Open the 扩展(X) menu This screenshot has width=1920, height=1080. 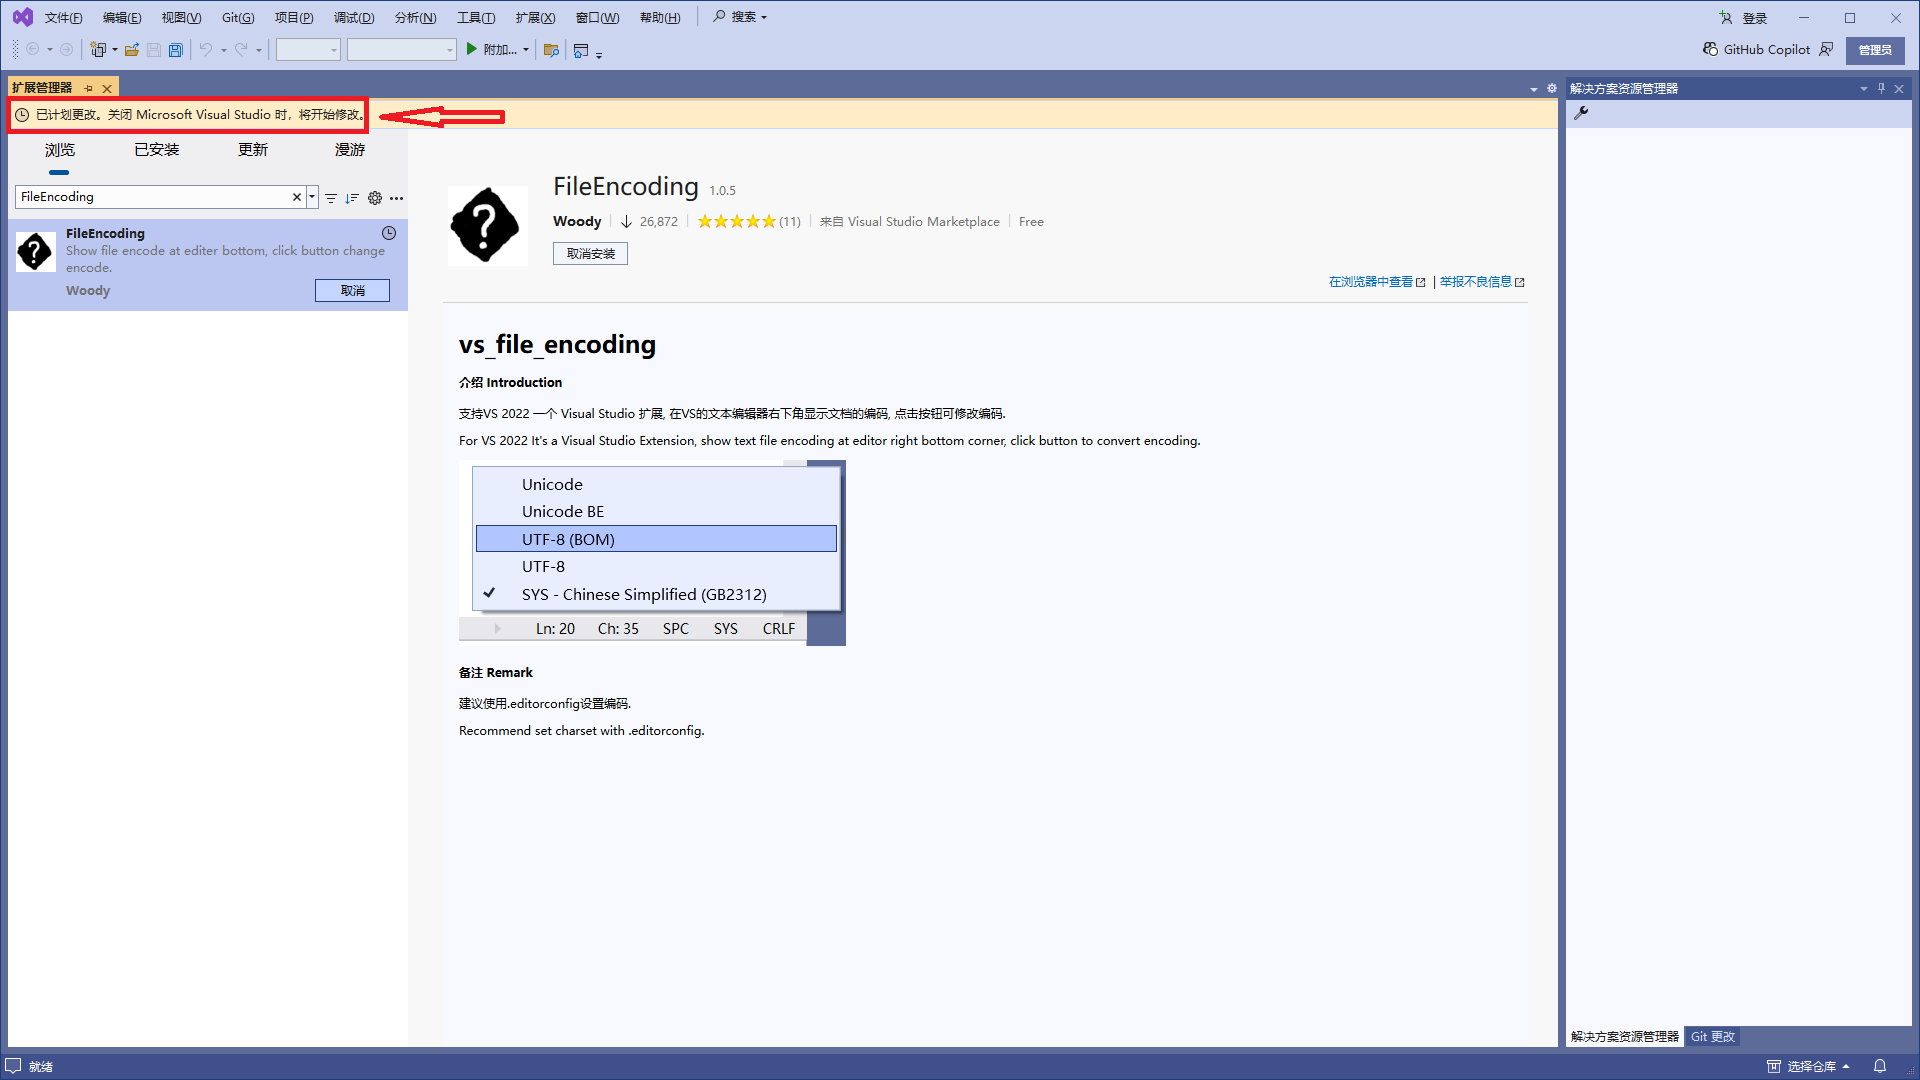pos(535,17)
